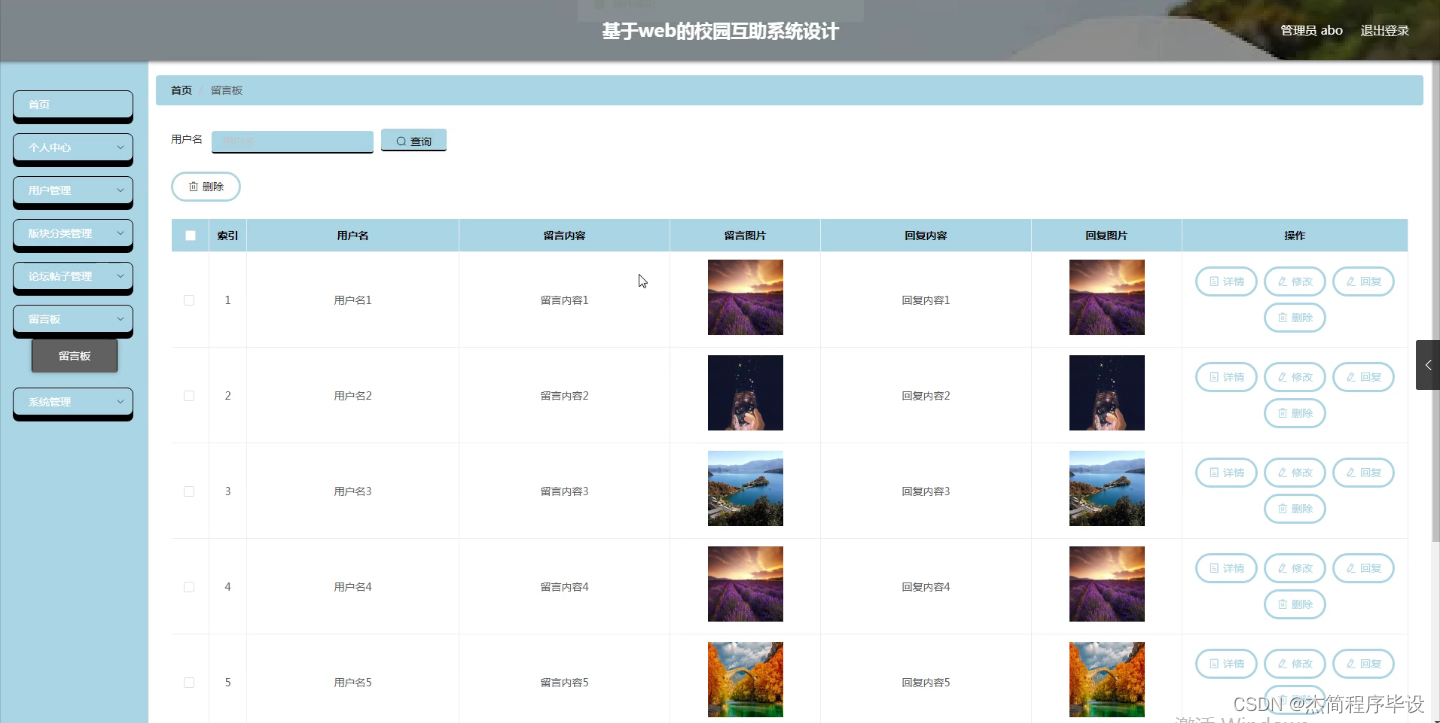Click the delete icon on row 4's 删除 button
The height and width of the screenshot is (723, 1440).
tap(1282, 604)
